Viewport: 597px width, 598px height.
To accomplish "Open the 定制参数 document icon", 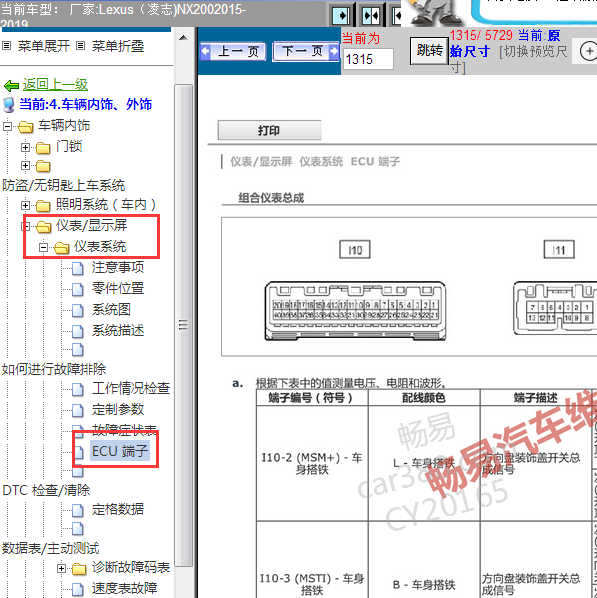I will coord(78,410).
